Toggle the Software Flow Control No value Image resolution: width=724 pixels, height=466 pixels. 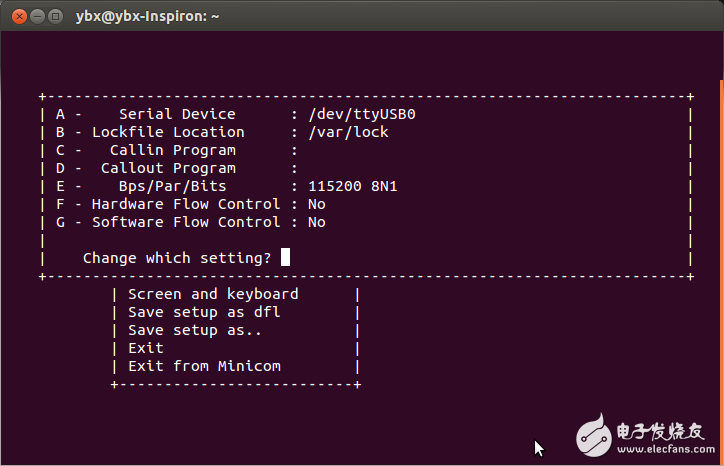point(317,222)
